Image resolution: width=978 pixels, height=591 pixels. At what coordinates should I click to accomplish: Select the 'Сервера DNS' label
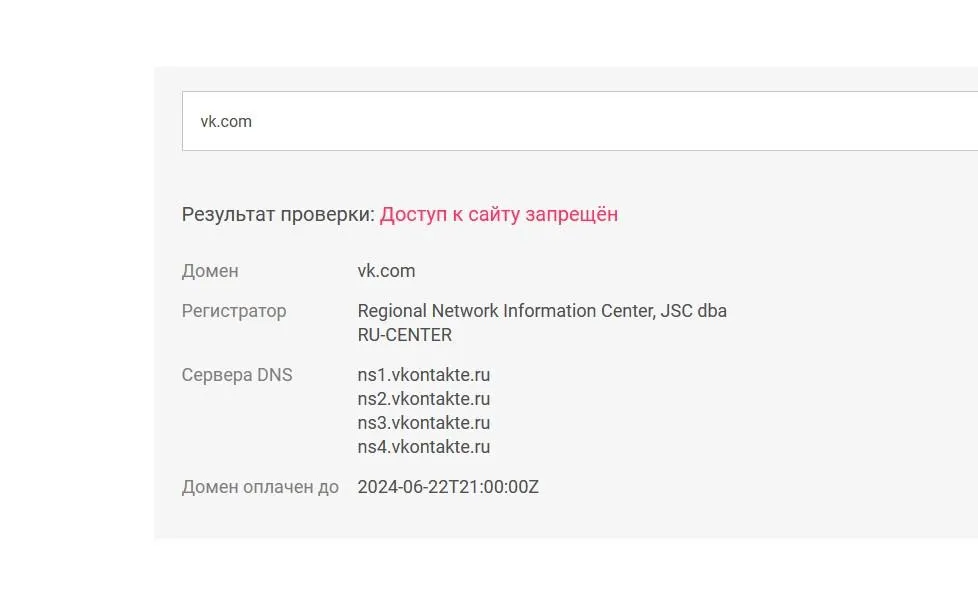coord(237,374)
